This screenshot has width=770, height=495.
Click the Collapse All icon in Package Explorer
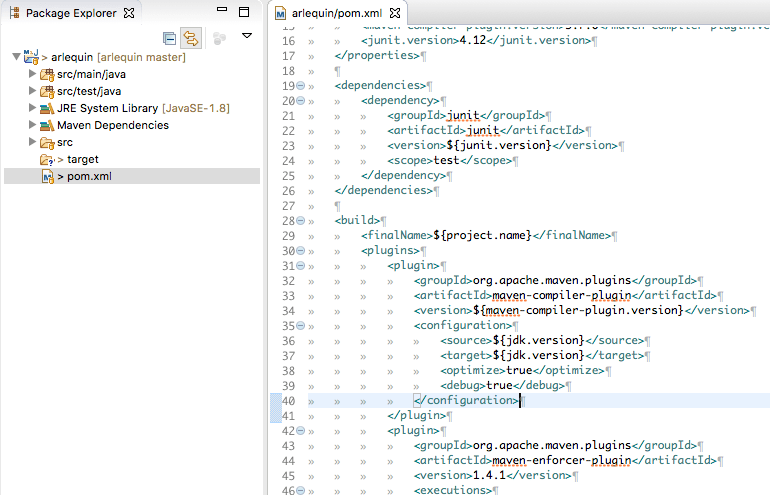169,38
